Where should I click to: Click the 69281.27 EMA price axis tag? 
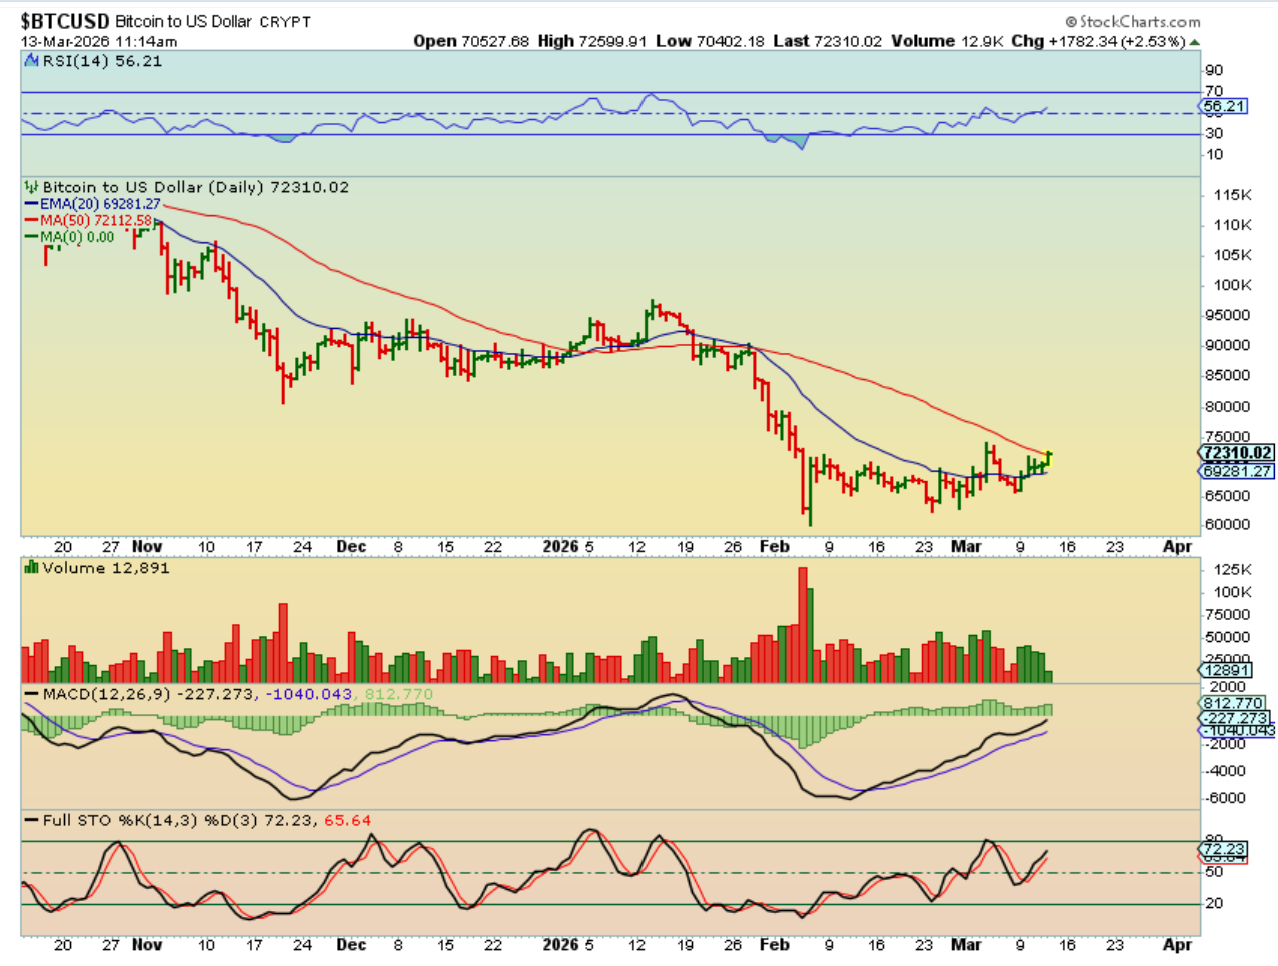point(1237,471)
